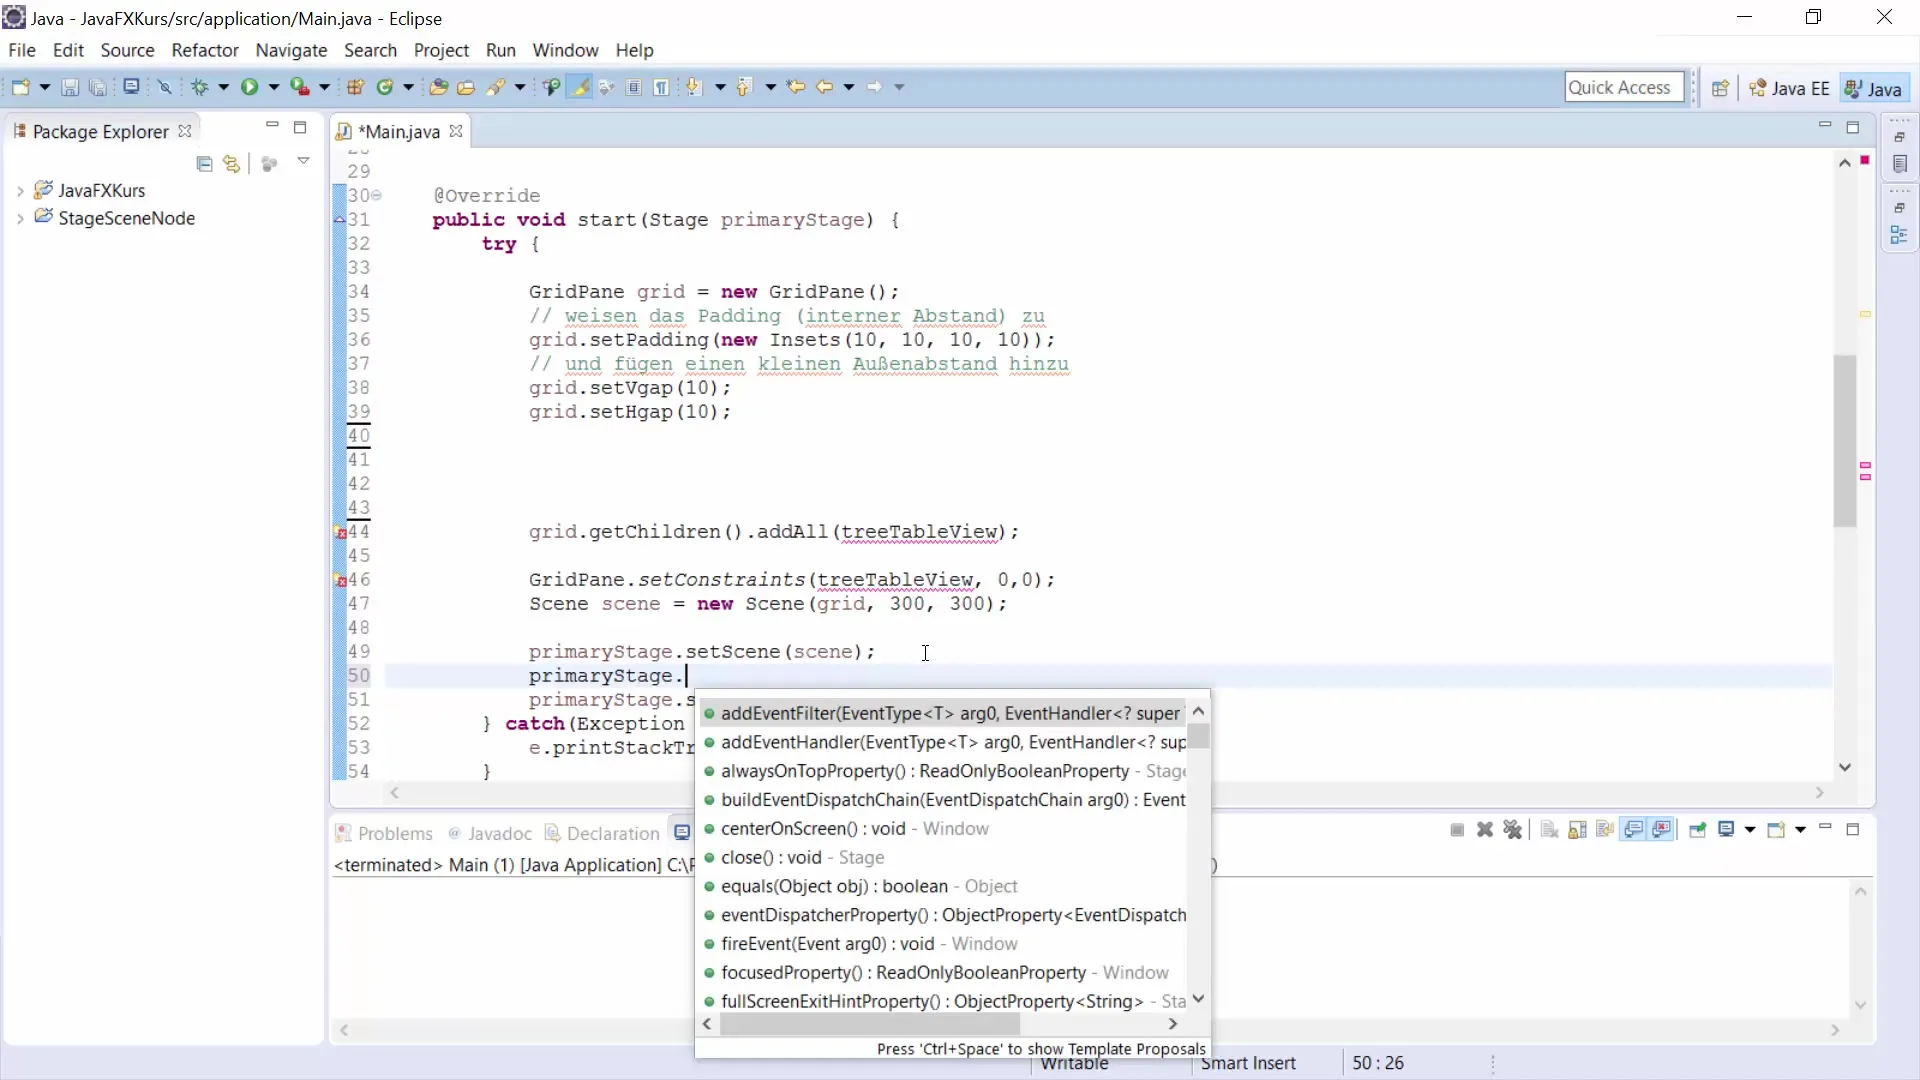Open the Navigate menu

tap(291, 50)
